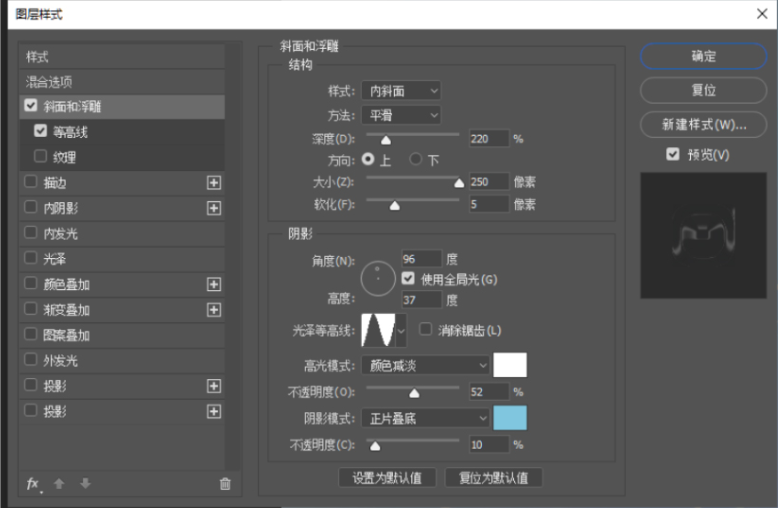
Task: Select the 样式 item in left list
Action: [122, 57]
